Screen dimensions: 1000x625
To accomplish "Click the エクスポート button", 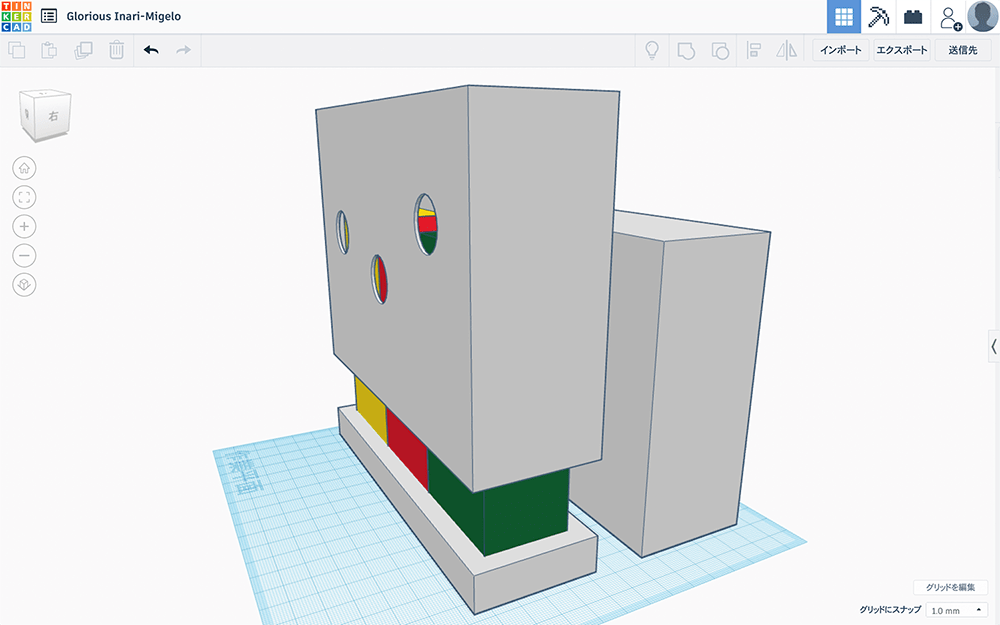I will 901,50.
